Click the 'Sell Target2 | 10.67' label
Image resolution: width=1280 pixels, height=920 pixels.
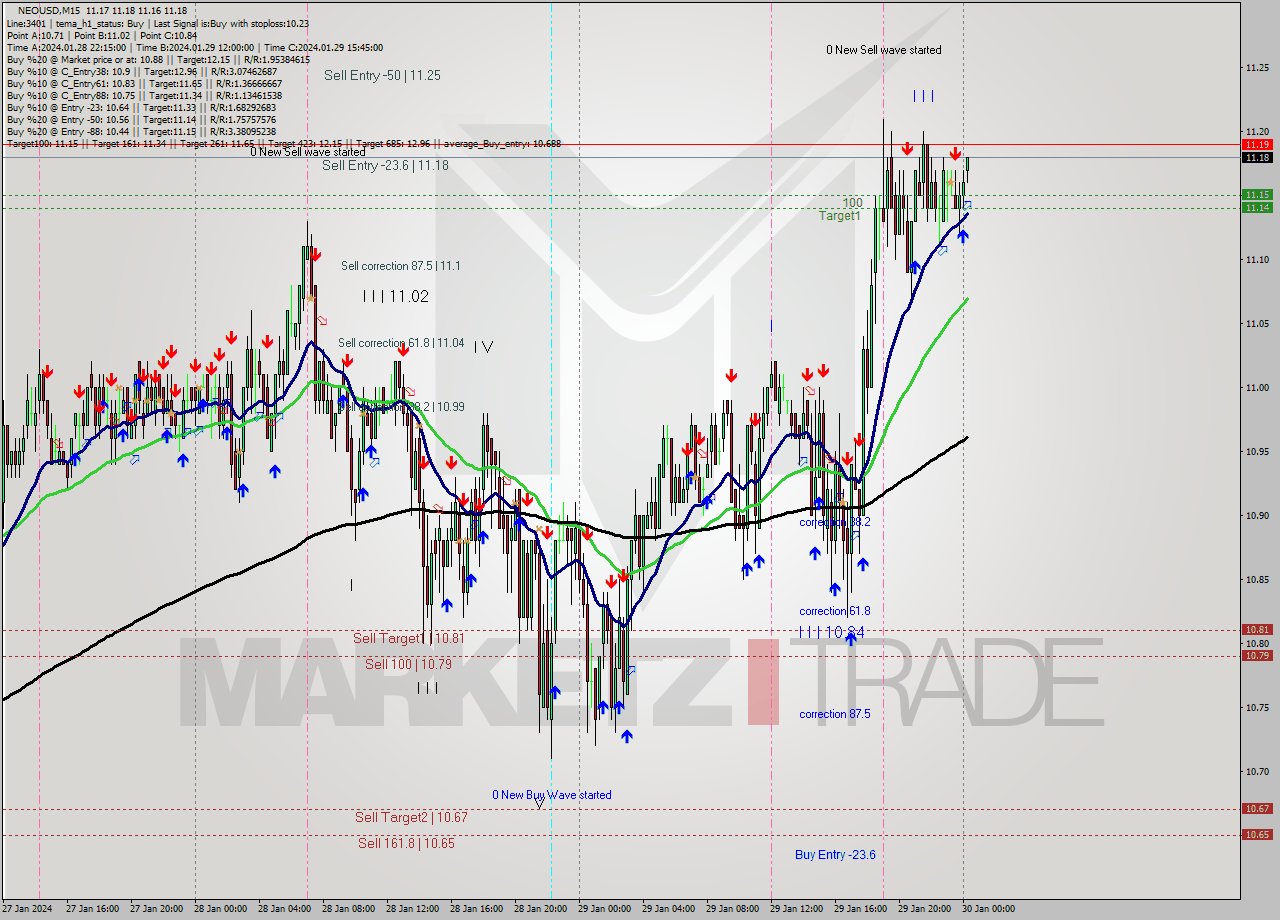coord(411,817)
